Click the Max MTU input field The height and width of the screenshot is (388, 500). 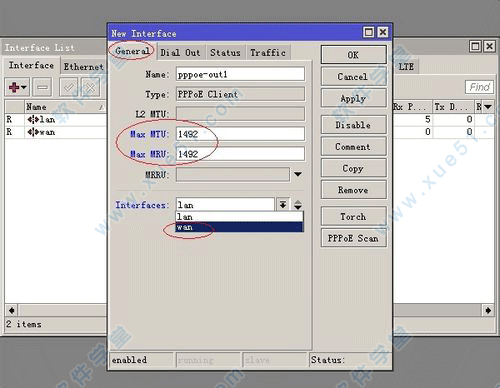pyautogui.click(x=240, y=134)
